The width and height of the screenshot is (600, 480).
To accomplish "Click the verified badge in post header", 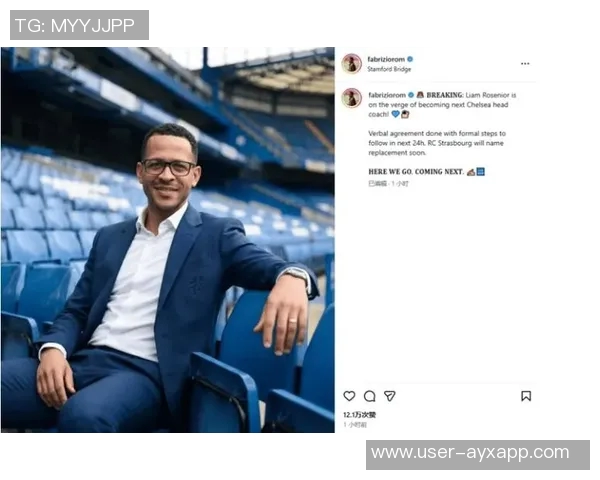I will [x=410, y=59].
